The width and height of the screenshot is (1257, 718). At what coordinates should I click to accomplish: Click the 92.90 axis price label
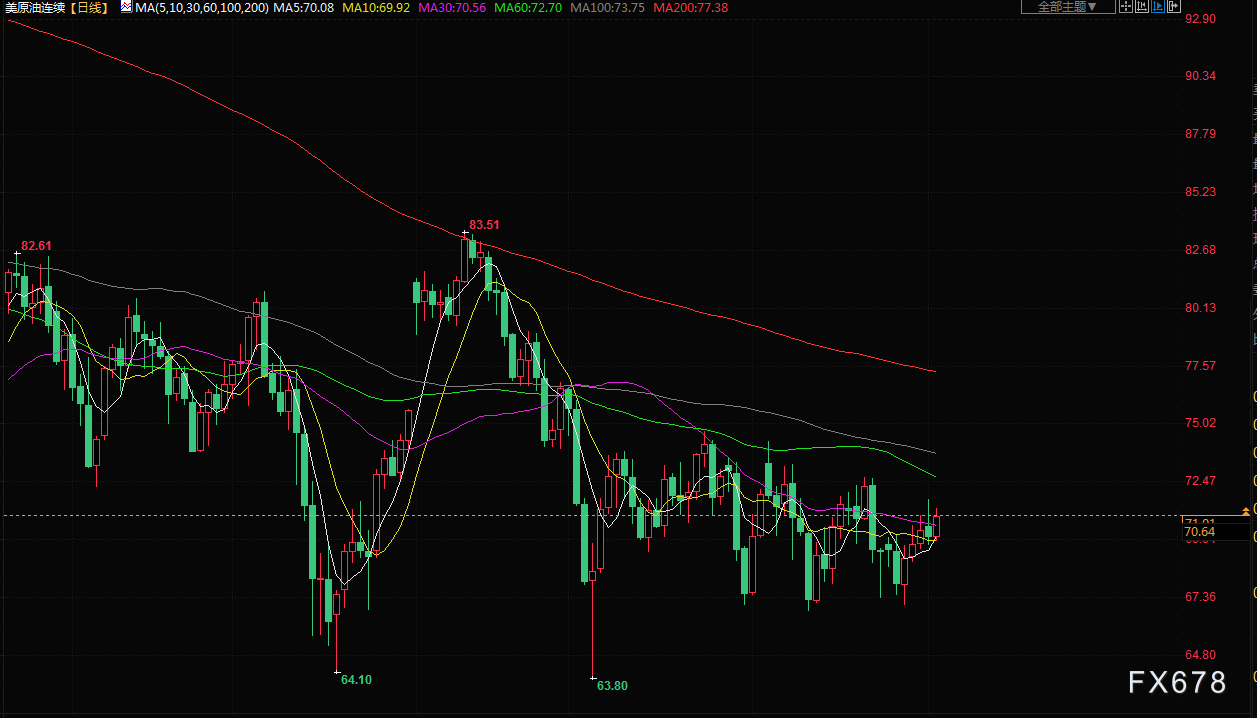pyautogui.click(x=1199, y=19)
